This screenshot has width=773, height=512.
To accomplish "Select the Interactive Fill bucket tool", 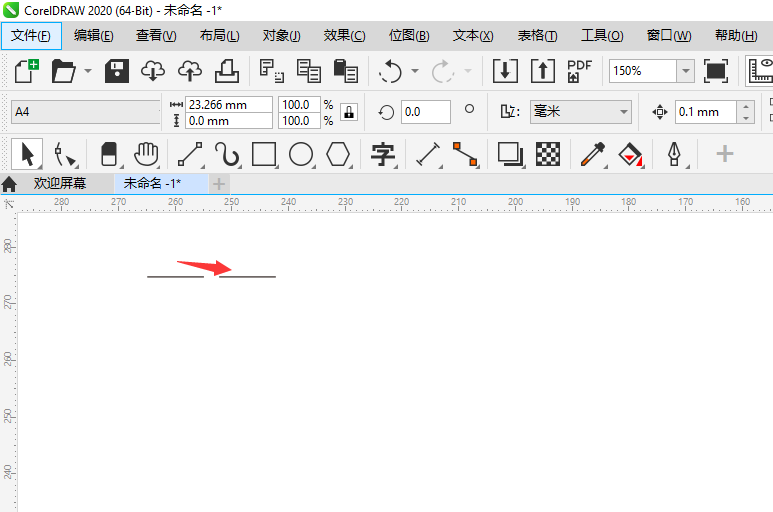I will coord(631,154).
